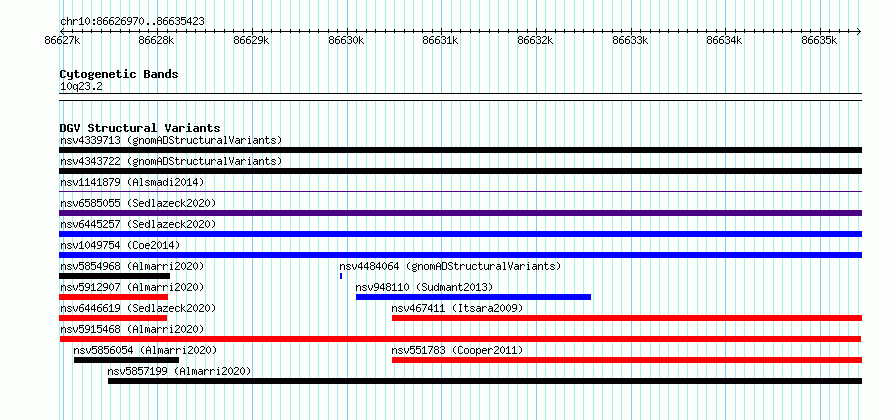Click the 86631k ruler label
This screenshot has width=890, height=420.
coord(441,41)
